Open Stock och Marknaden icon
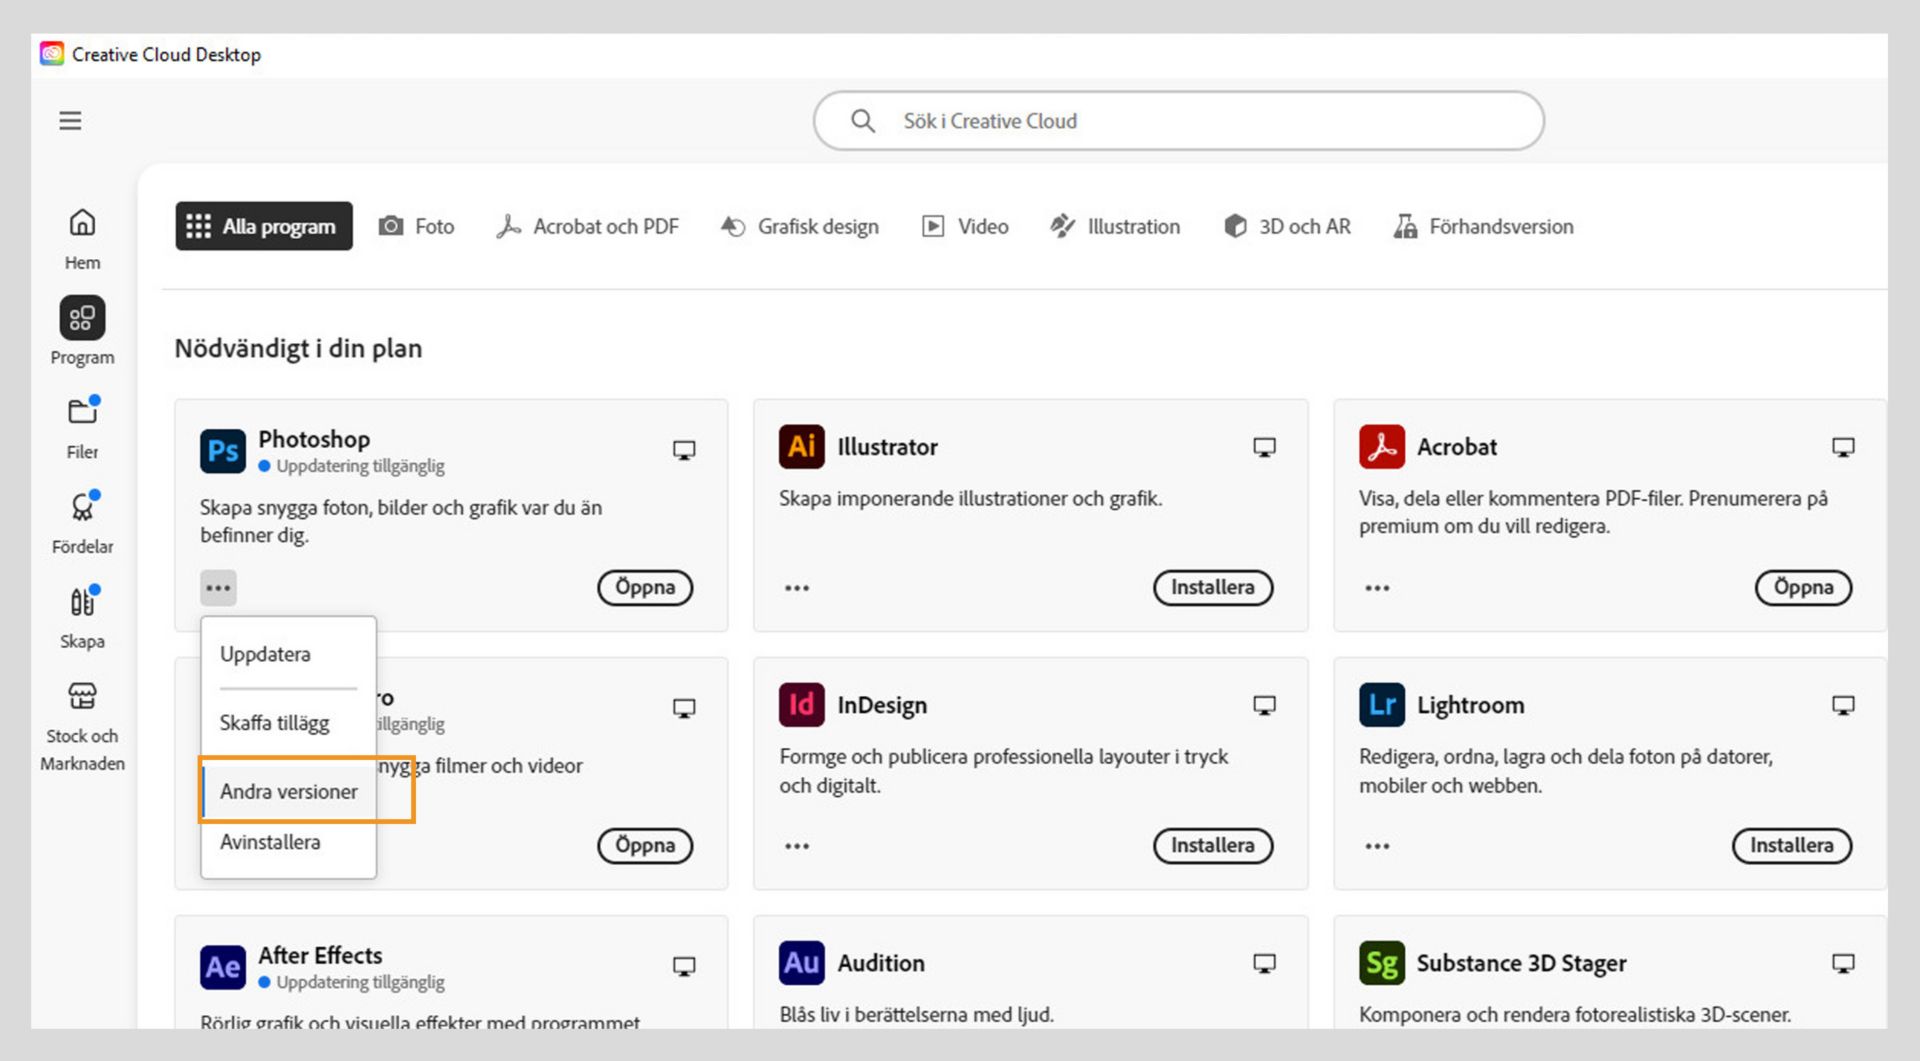Image resolution: width=1920 pixels, height=1061 pixels. click(x=82, y=696)
